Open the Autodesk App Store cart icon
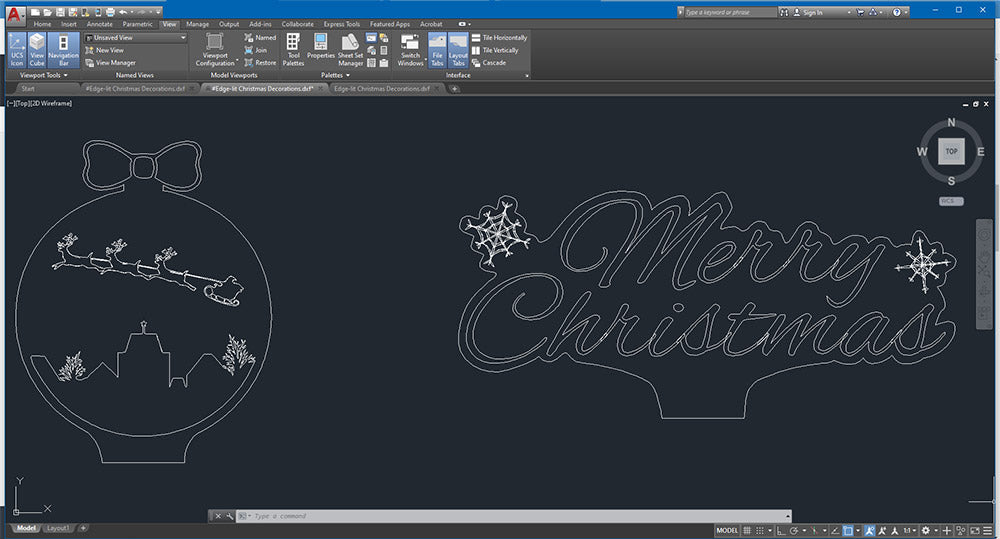 click(860, 12)
